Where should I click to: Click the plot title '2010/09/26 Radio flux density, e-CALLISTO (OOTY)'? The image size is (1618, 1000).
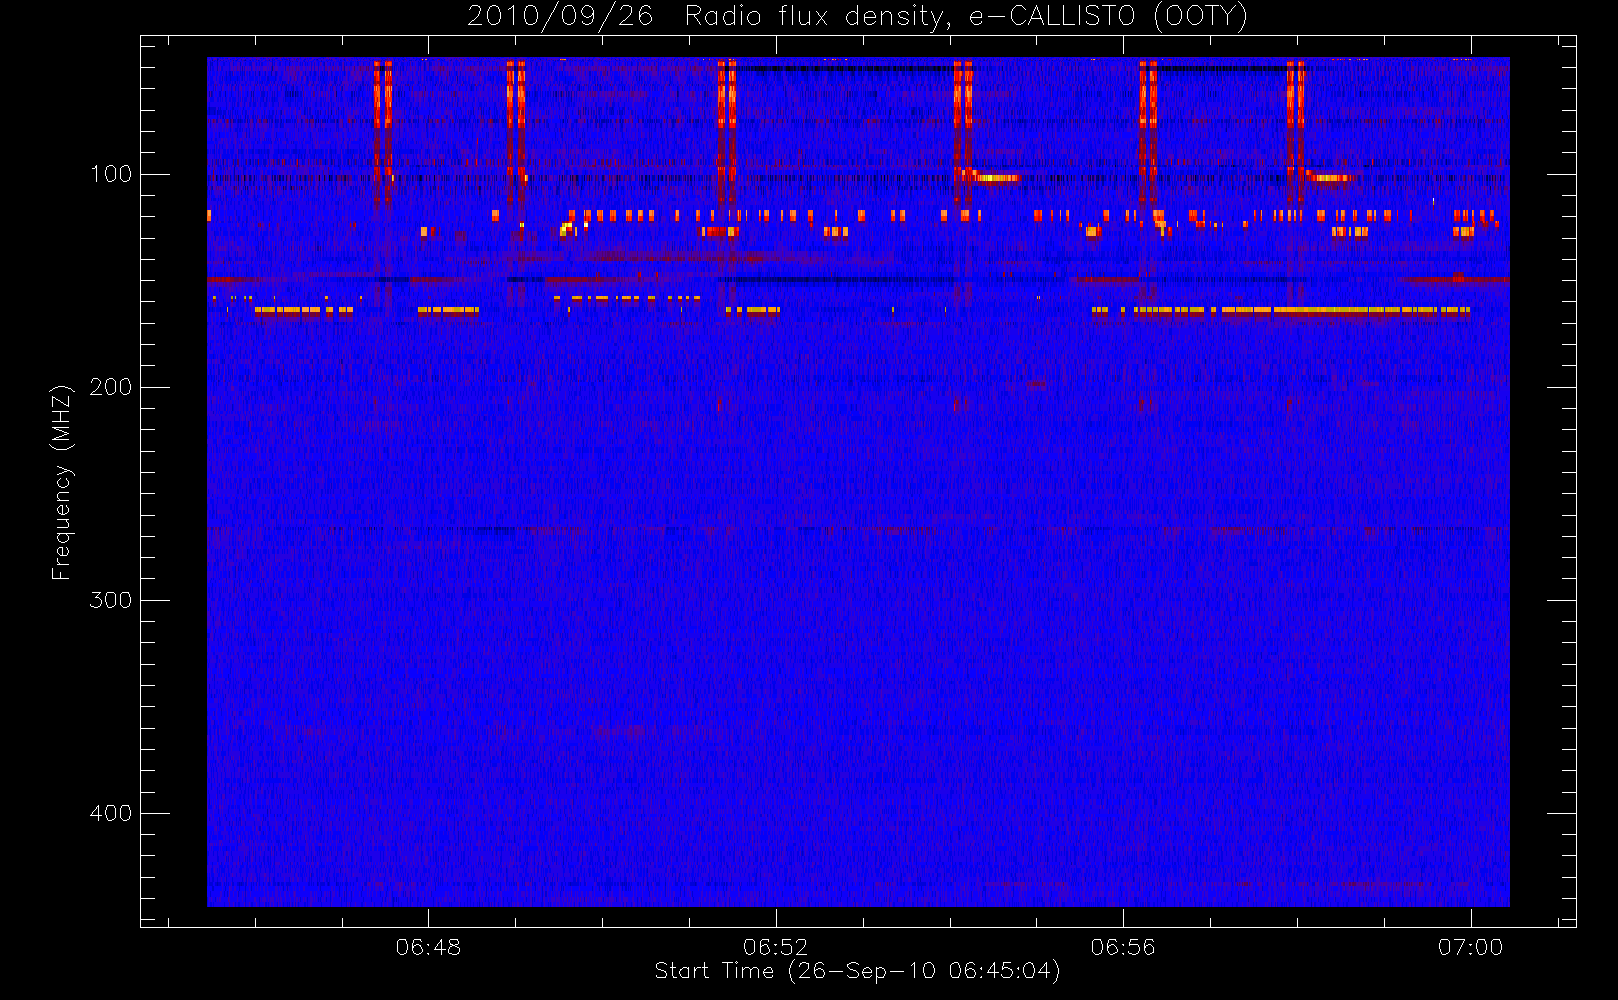coord(857,17)
